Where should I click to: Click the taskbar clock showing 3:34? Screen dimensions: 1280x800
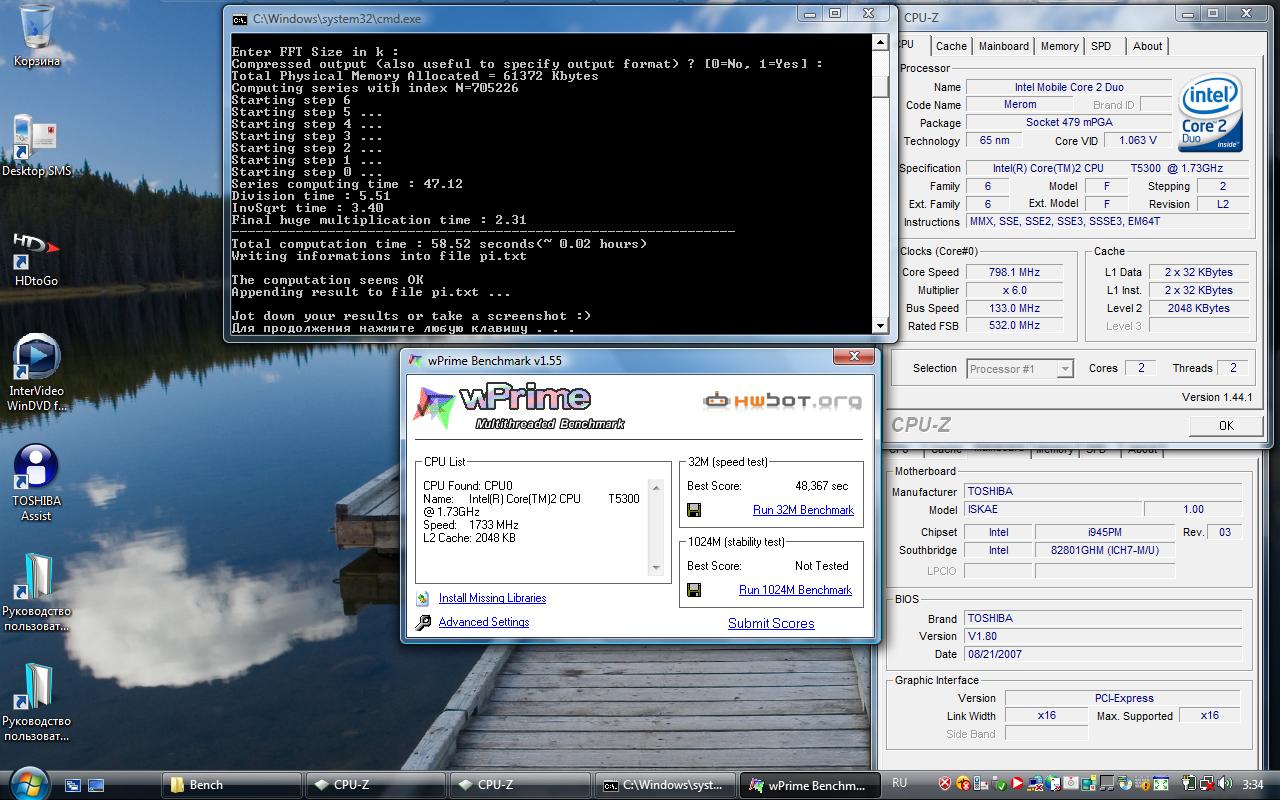[1253, 784]
